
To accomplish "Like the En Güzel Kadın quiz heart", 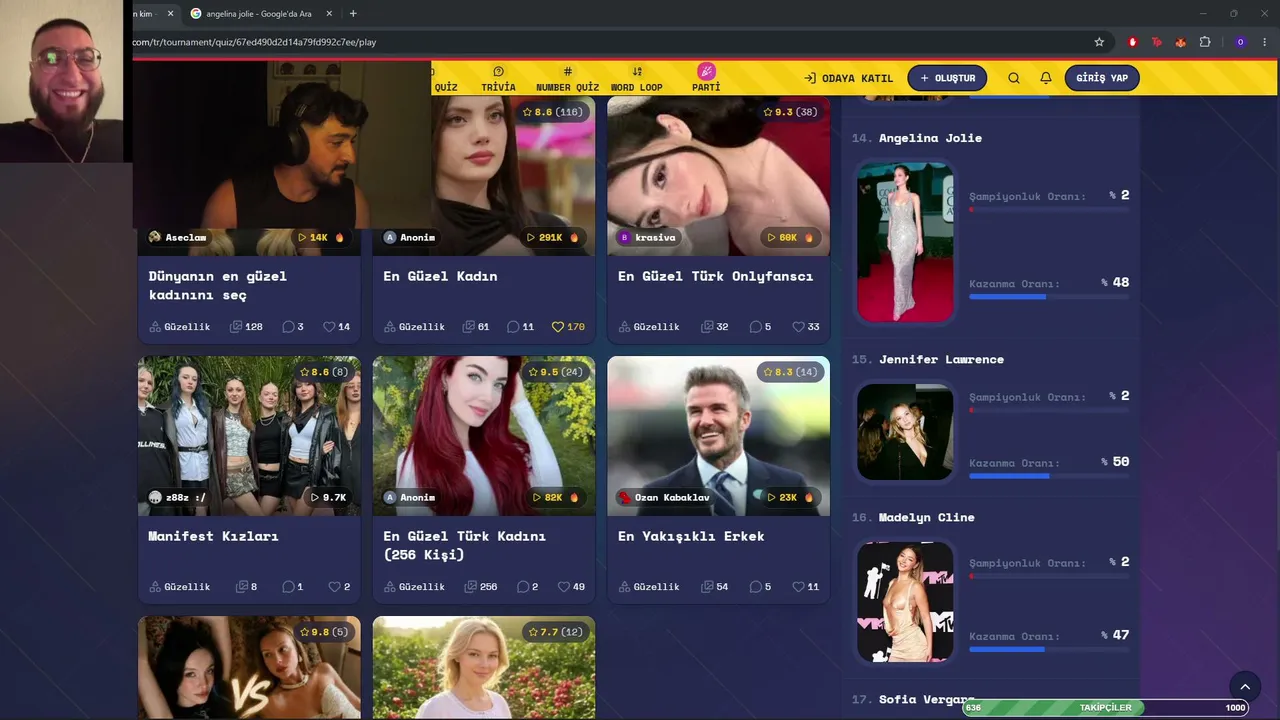I will tap(558, 327).
